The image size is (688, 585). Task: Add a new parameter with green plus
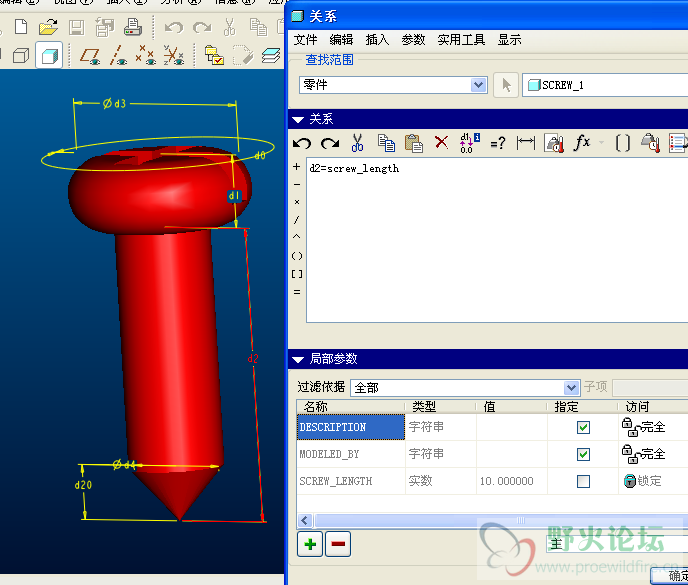310,544
